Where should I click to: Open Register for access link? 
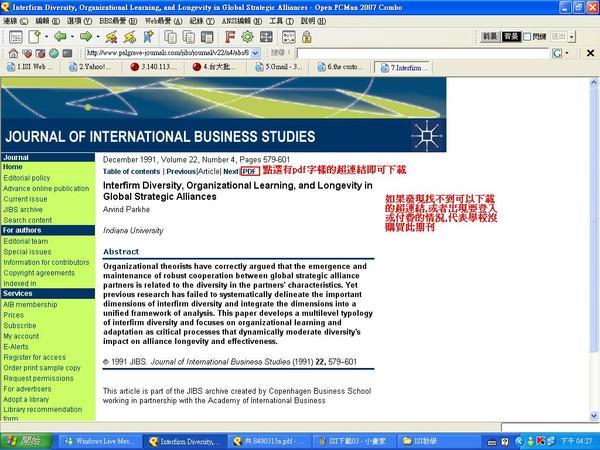tap(35, 357)
